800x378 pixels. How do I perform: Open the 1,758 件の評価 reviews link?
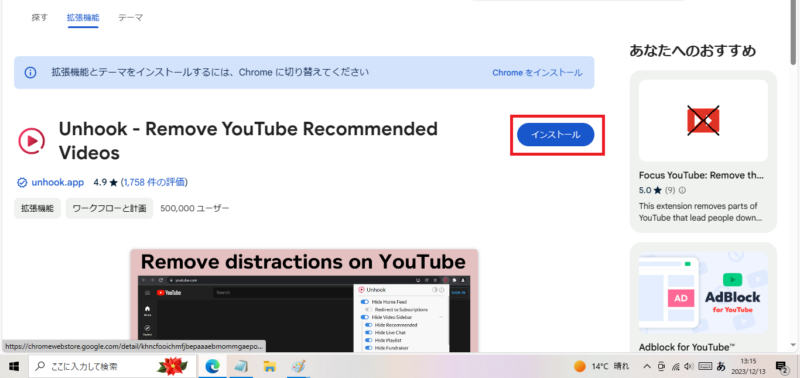point(154,182)
